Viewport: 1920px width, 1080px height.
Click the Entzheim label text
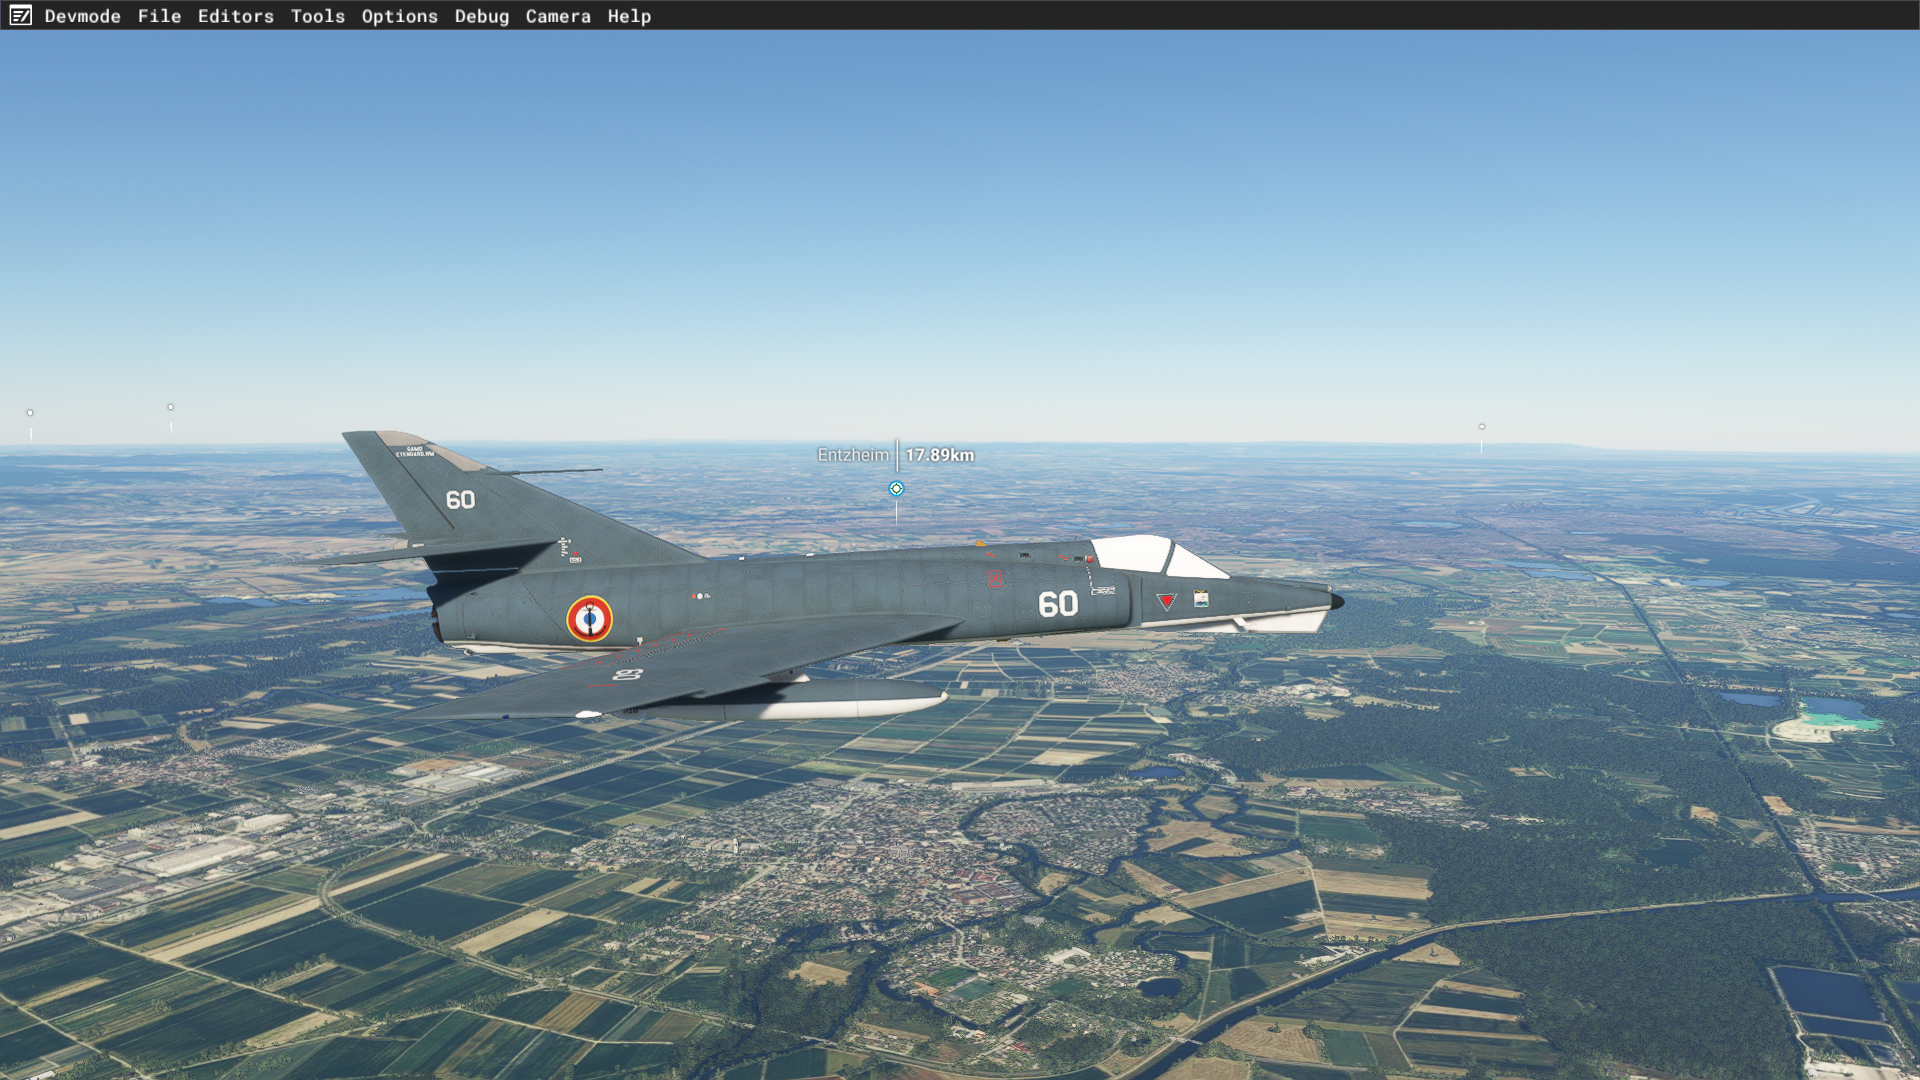(853, 455)
